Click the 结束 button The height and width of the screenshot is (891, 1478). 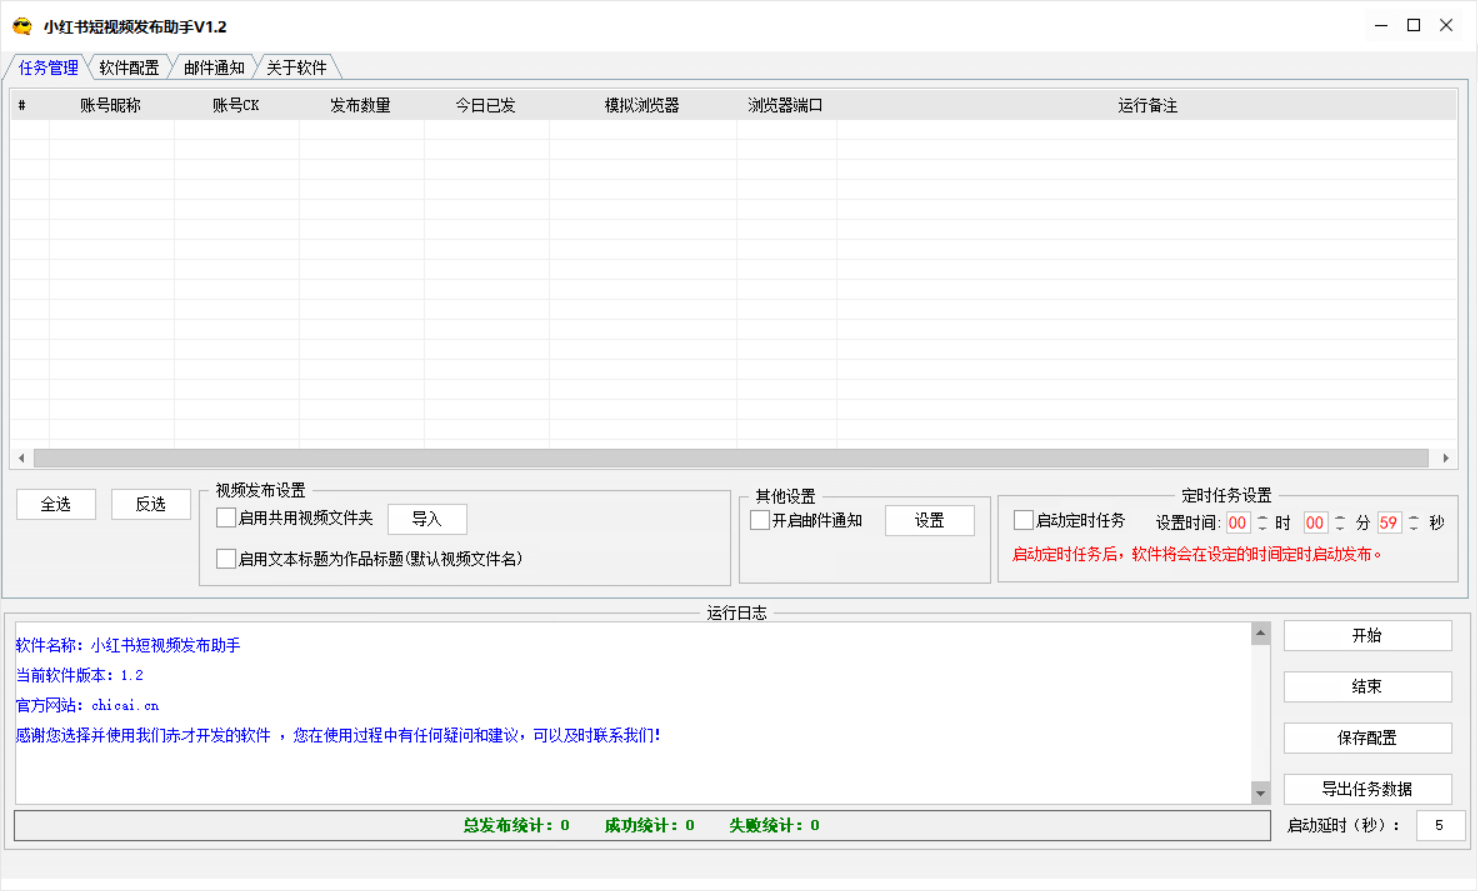(1367, 687)
